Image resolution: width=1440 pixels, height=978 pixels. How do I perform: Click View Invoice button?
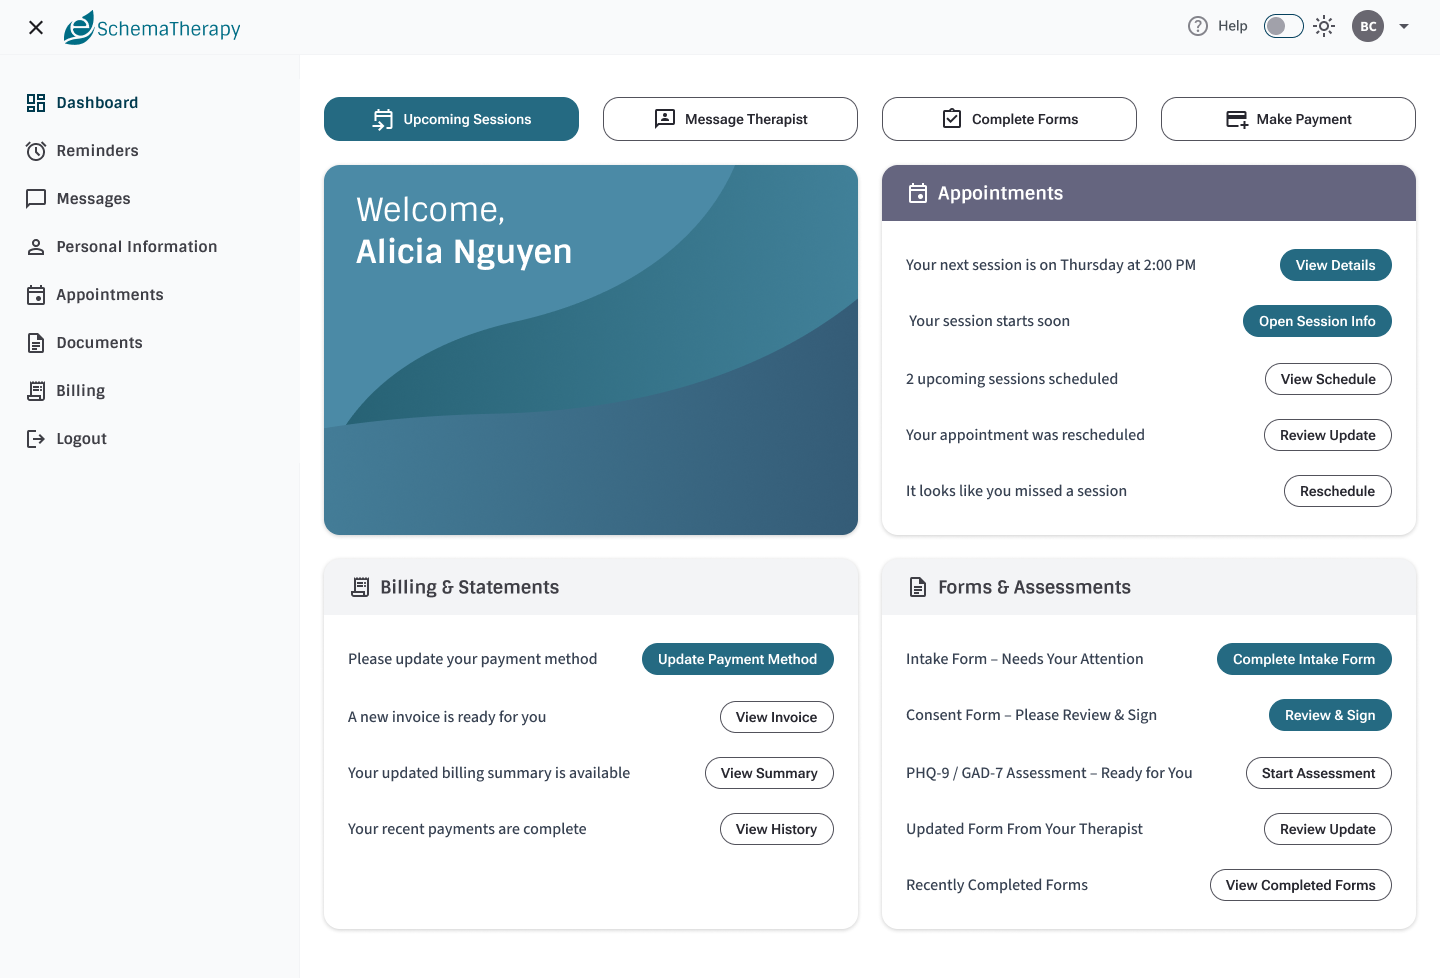point(777,717)
